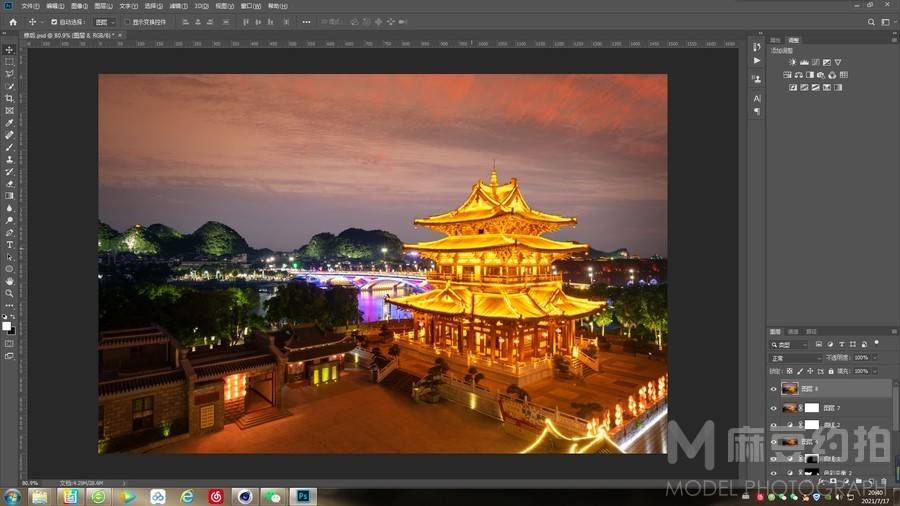Screen dimensions: 900x506
Task: Add an Invert adjustment
Action: [793, 87]
